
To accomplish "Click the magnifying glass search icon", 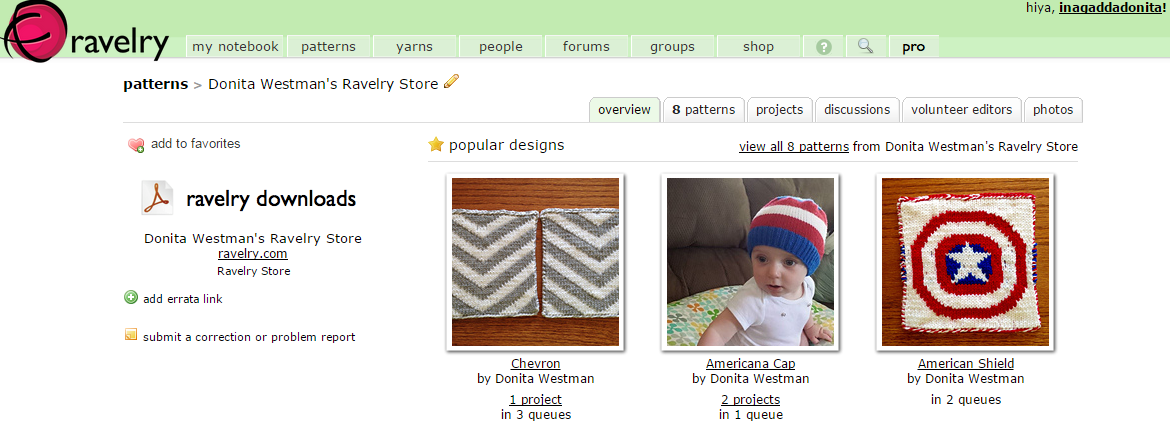I will [866, 47].
